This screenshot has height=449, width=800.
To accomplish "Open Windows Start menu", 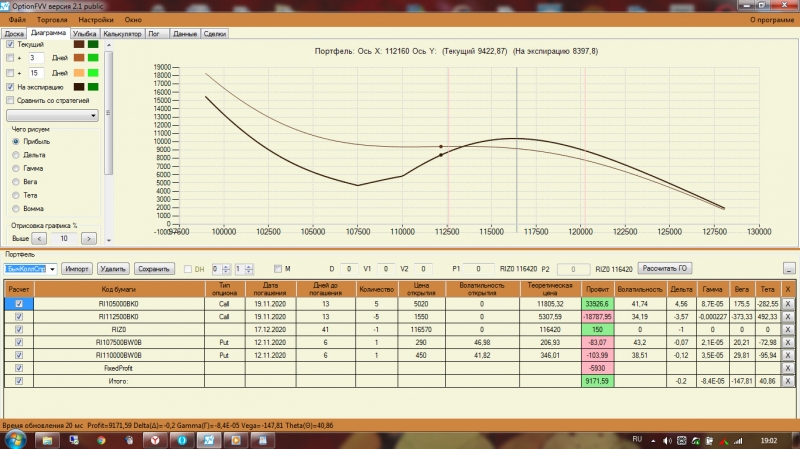I will click(14, 439).
